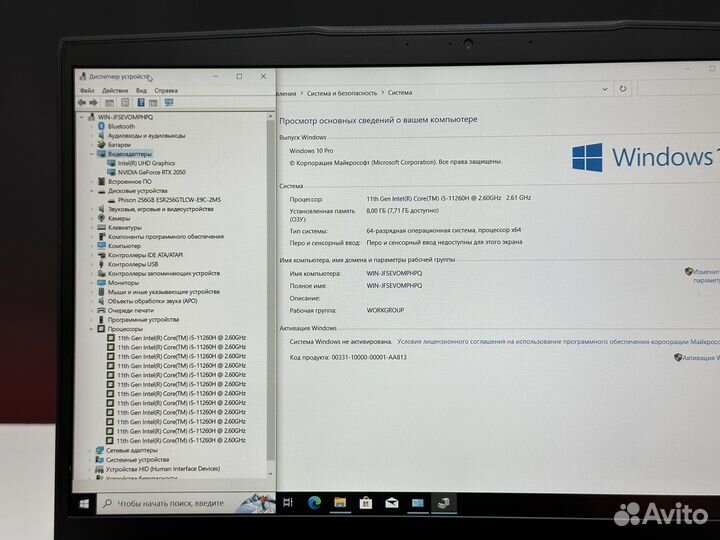Collapse the Процессоры category arrow
This screenshot has height=540, width=720.
click(x=92, y=329)
